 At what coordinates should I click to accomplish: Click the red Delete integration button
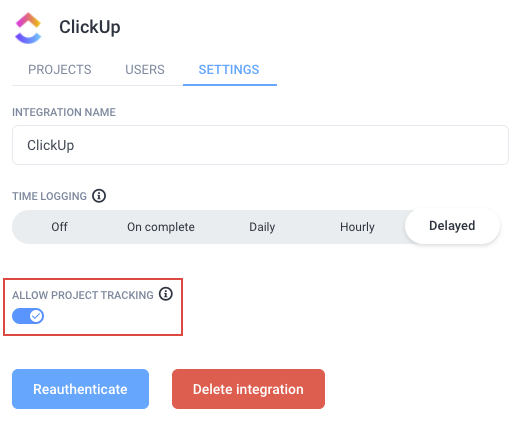pos(248,389)
